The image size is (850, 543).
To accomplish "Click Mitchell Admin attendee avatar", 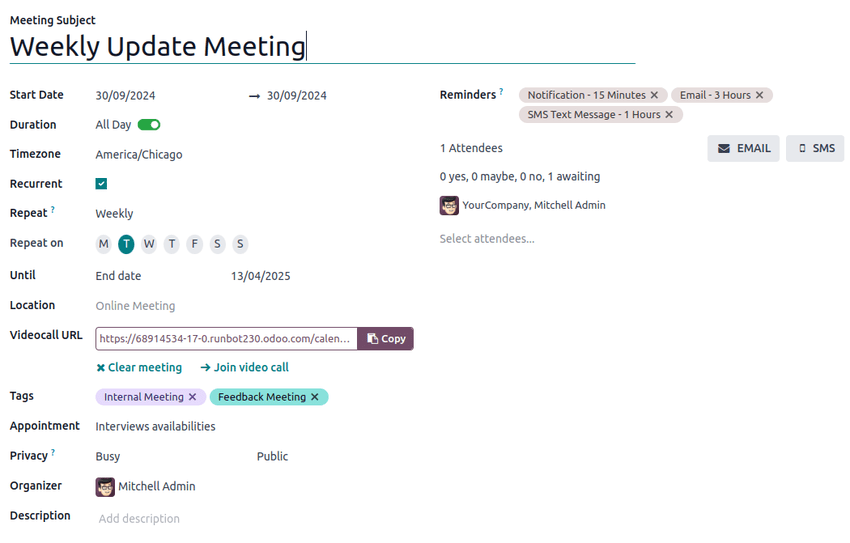I will click(449, 205).
